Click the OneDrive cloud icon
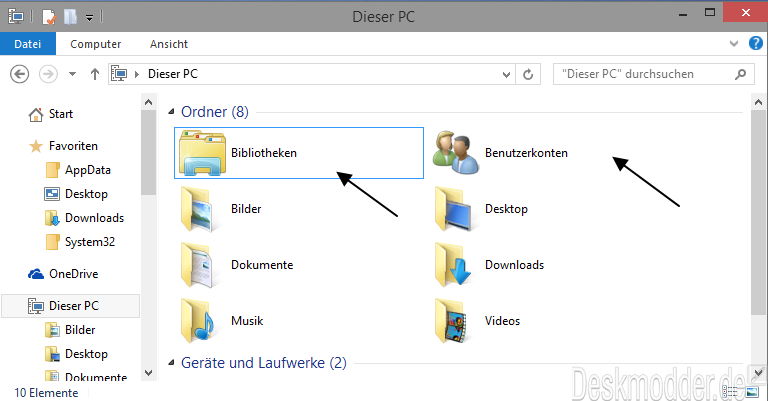The width and height of the screenshot is (768, 401). (x=36, y=274)
